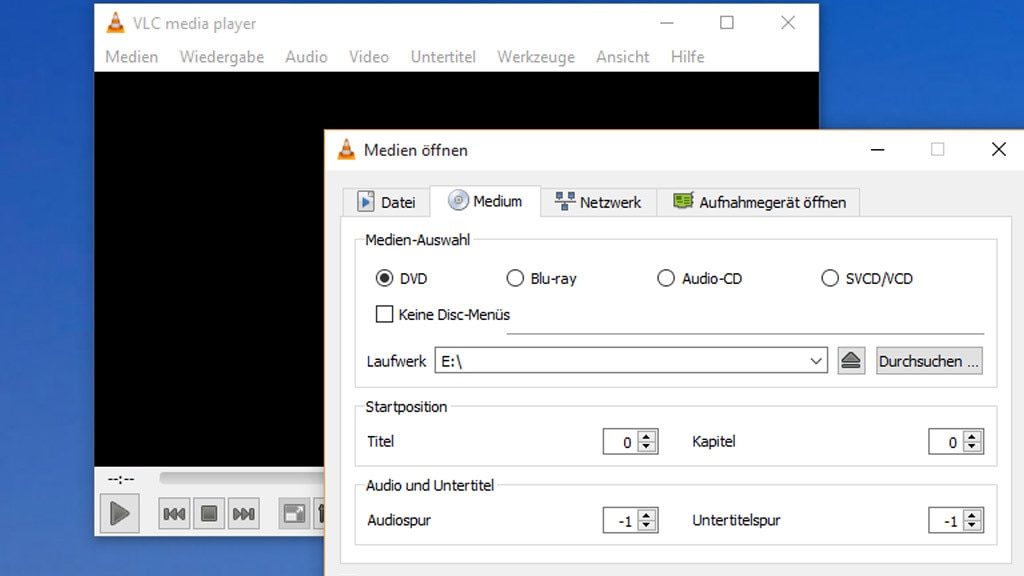
Task: Click the elapsed time label --:-- in VLC
Action: (121, 479)
